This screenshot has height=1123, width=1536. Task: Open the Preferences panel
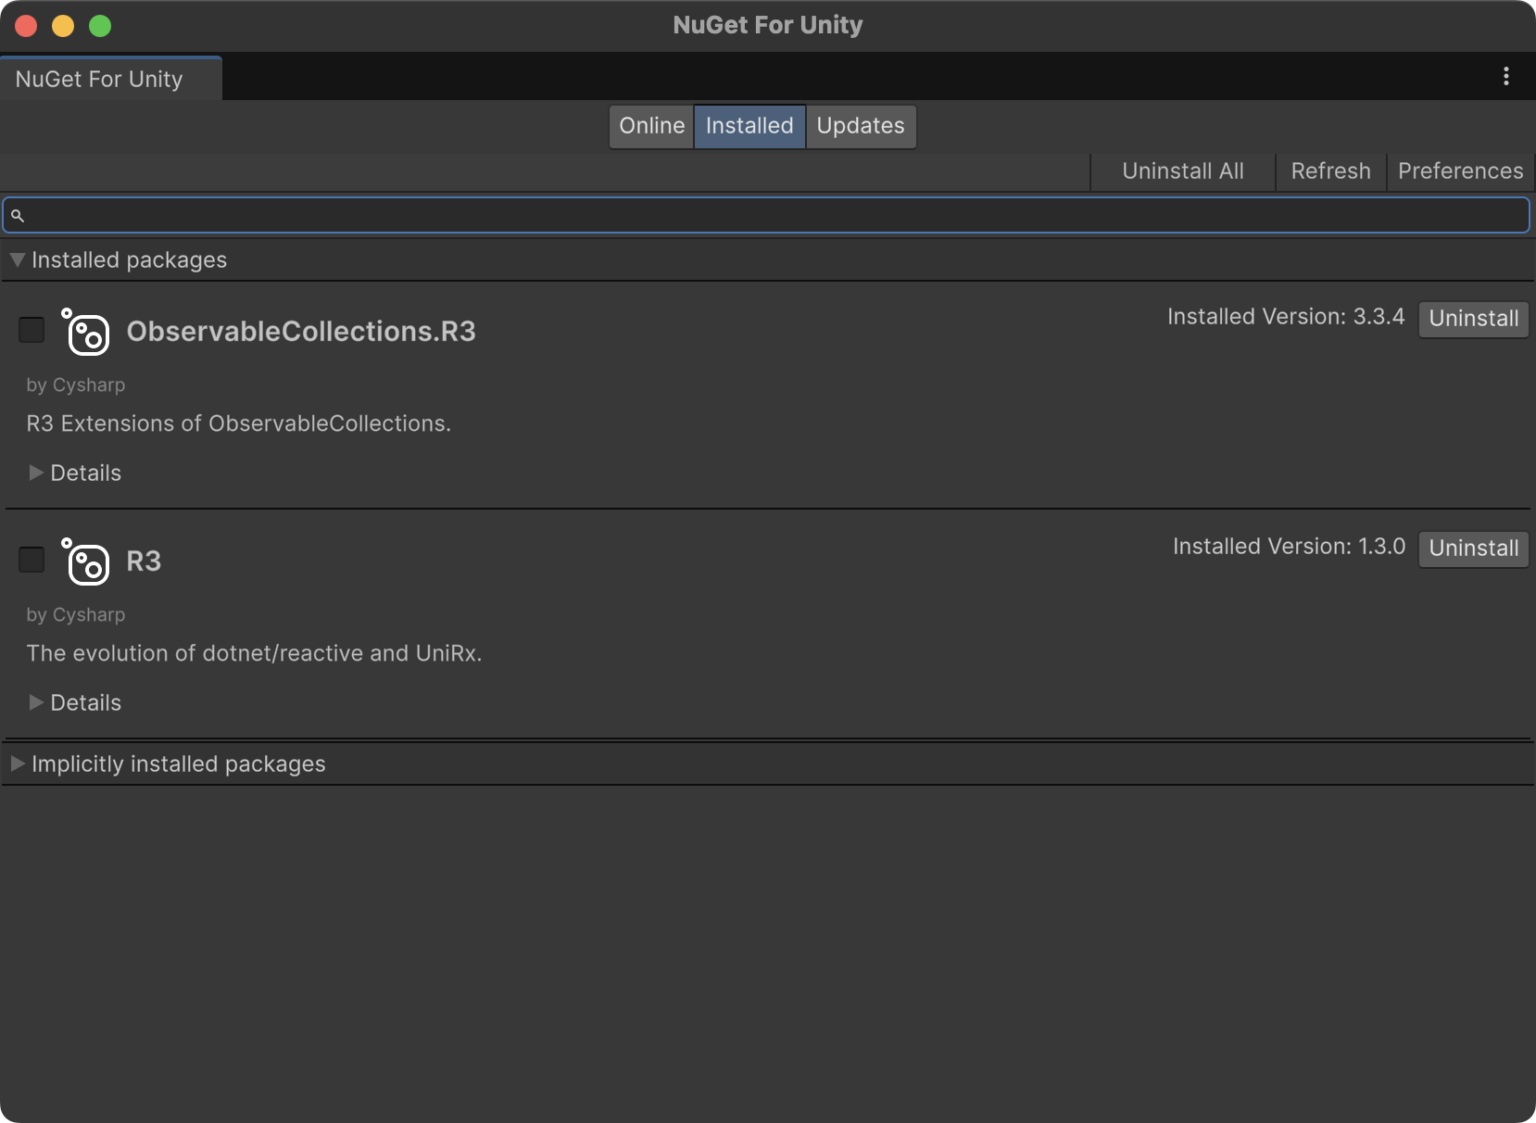(1459, 170)
